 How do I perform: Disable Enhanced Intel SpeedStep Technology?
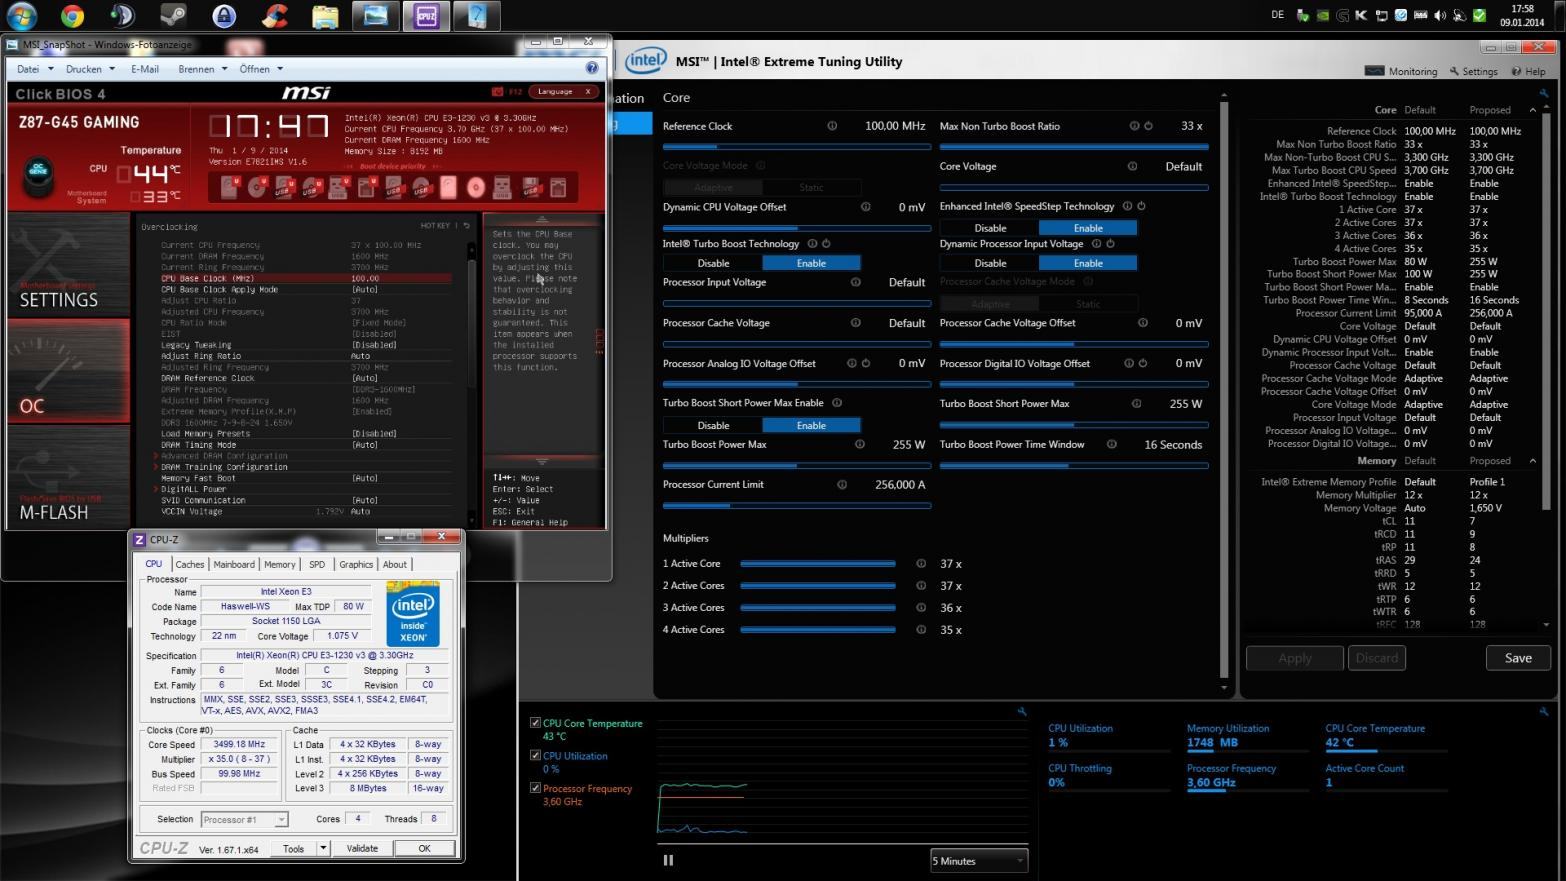990,228
